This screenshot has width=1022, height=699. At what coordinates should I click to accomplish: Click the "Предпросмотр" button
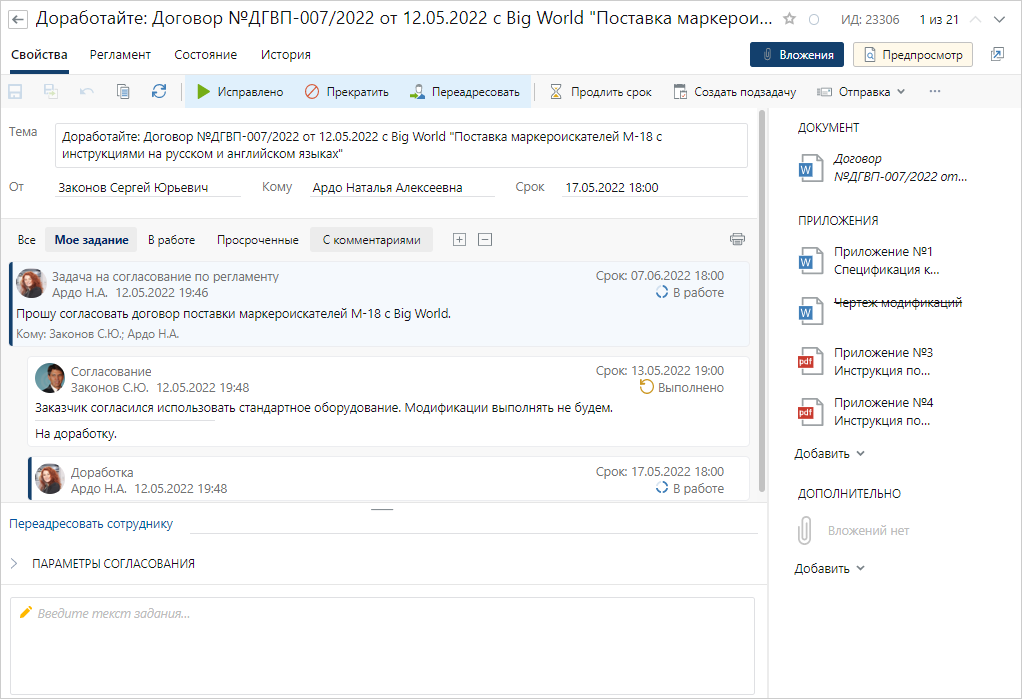(912, 55)
